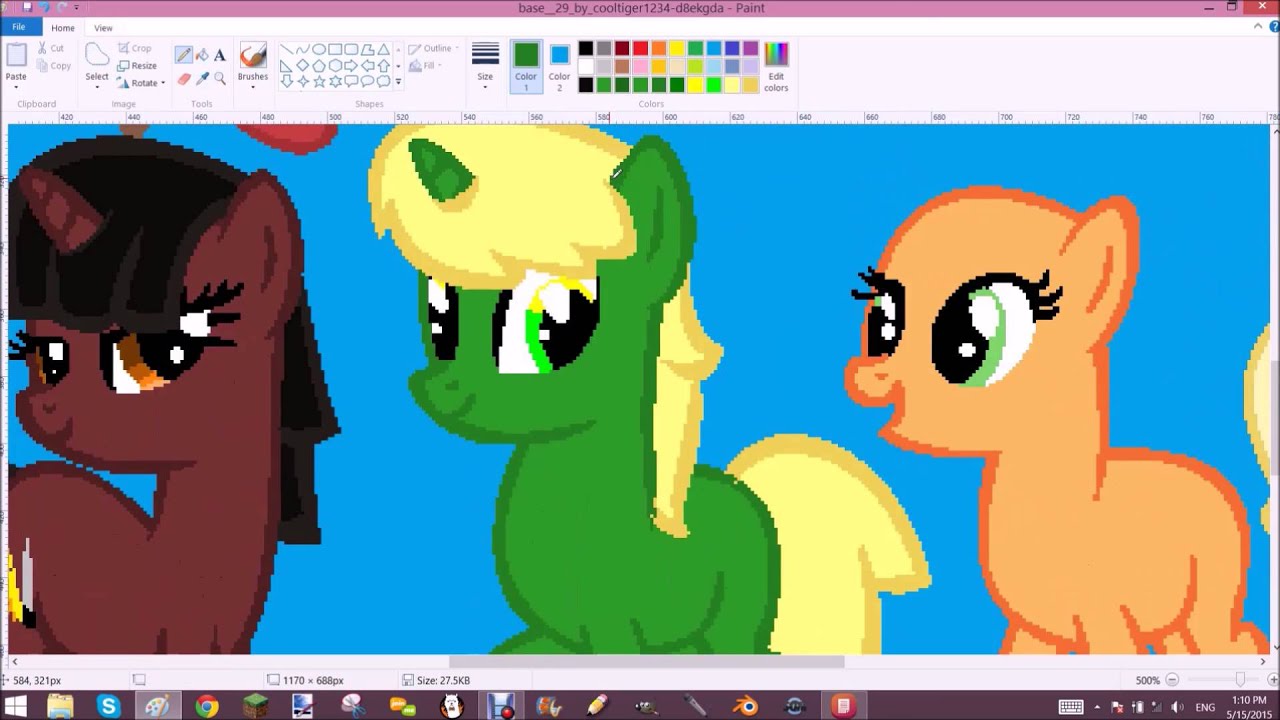The image size is (1280, 720).
Task: Pick the white color swatch
Action: (586, 66)
